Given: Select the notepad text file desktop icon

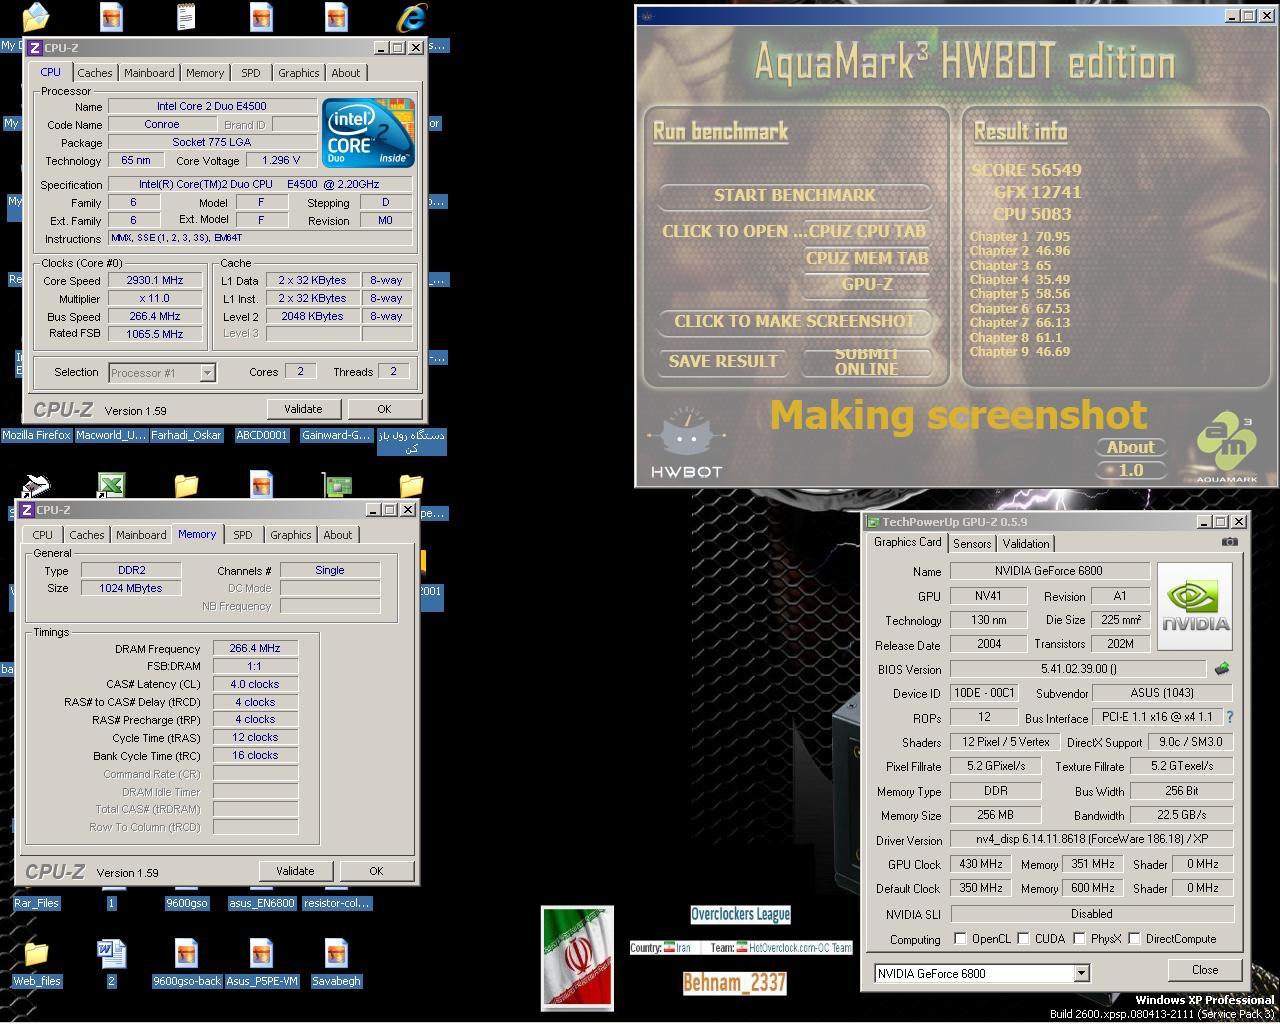Looking at the screenshot, I should (186, 17).
